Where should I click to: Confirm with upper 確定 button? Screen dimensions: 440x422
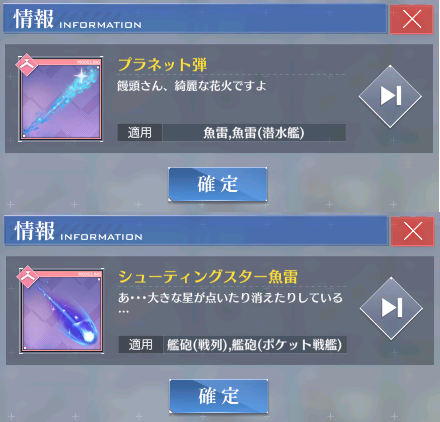click(217, 184)
